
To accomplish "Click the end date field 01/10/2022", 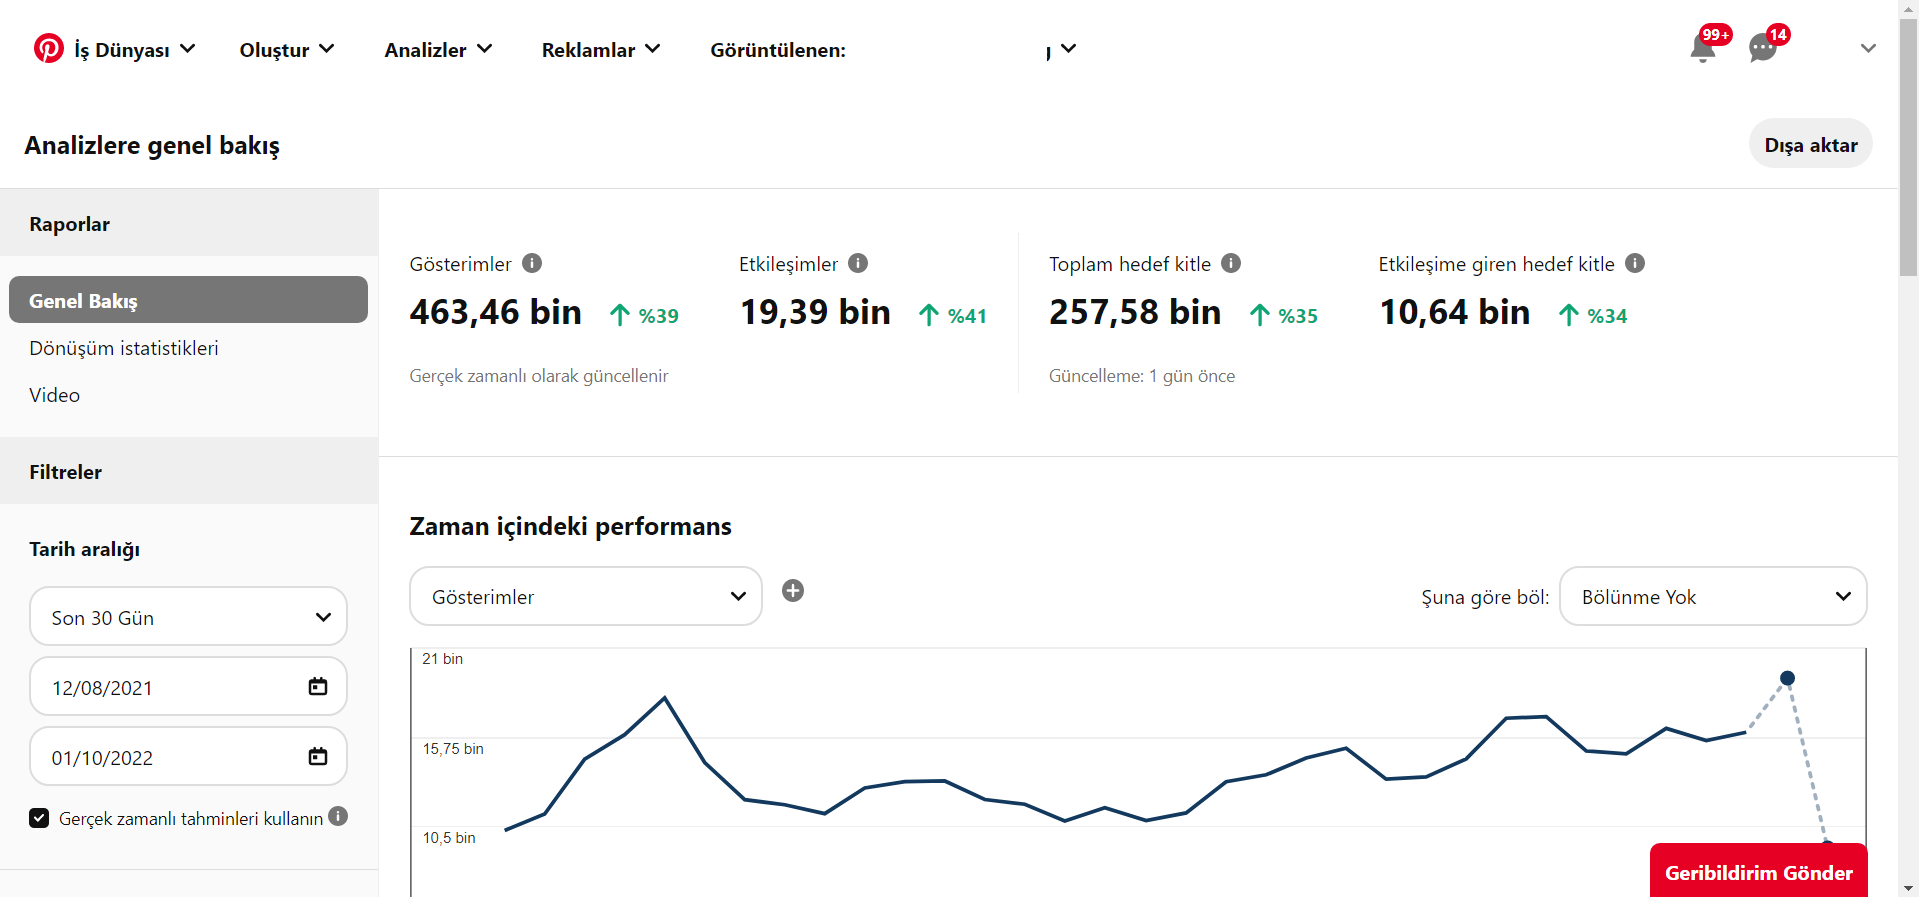I will pos(188,757).
